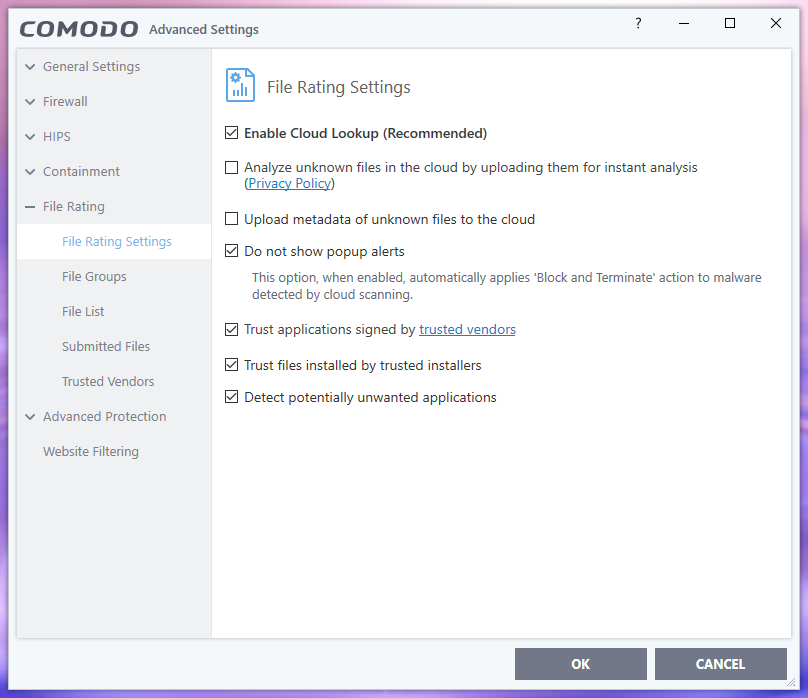Click the File Rating Settings header icon
Image resolution: width=808 pixels, height=698 pixels.
(x=239, y=86)
